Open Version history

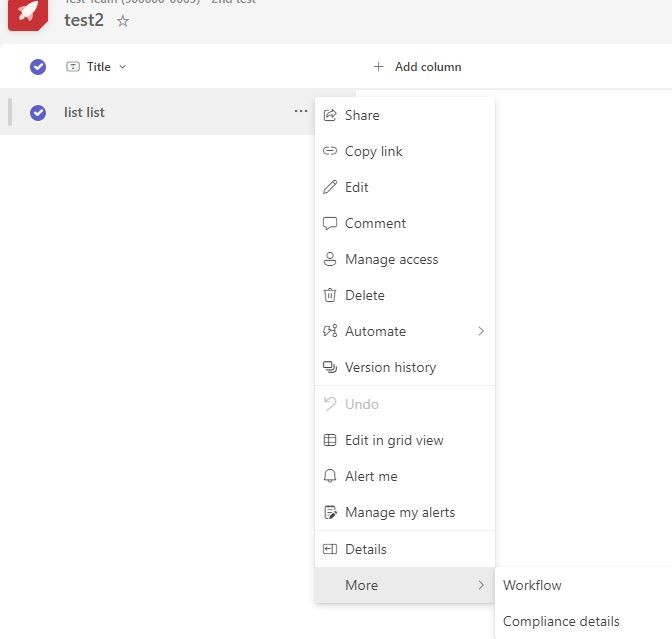(405, 367)
